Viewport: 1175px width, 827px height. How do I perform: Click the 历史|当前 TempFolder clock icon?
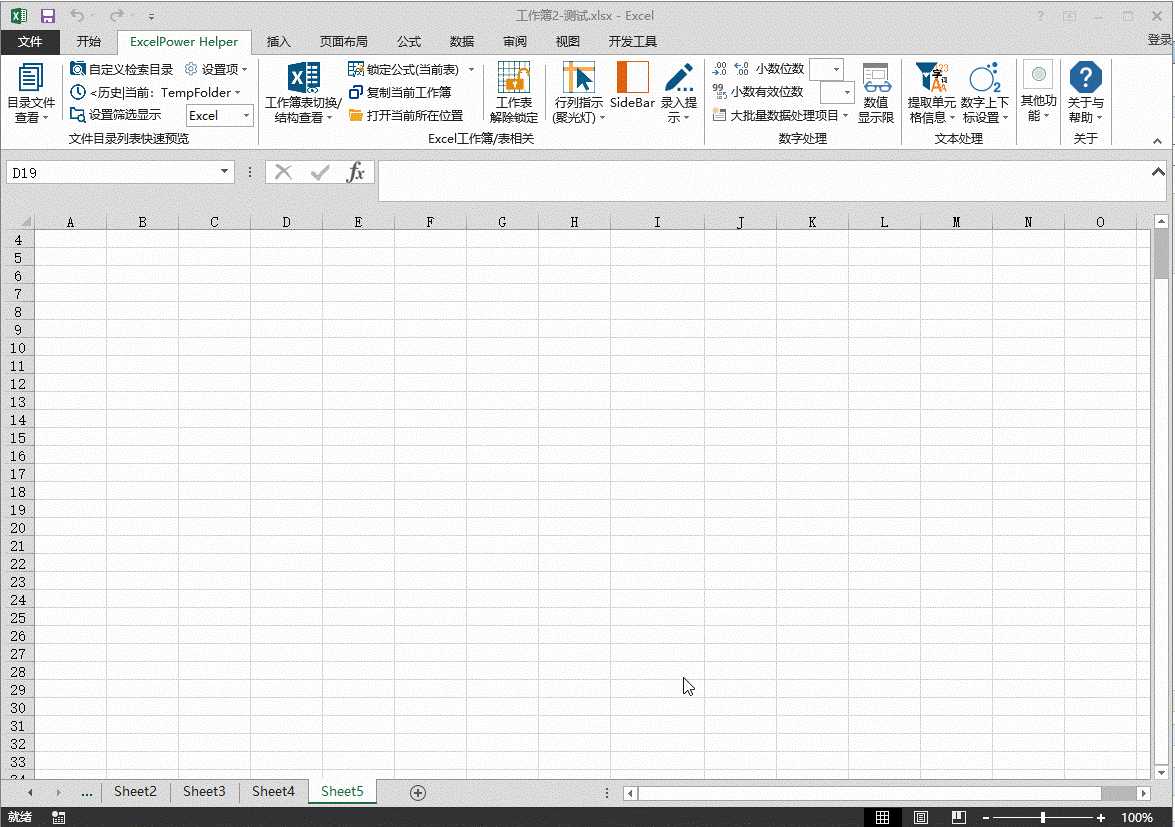(x=77, y=92)
